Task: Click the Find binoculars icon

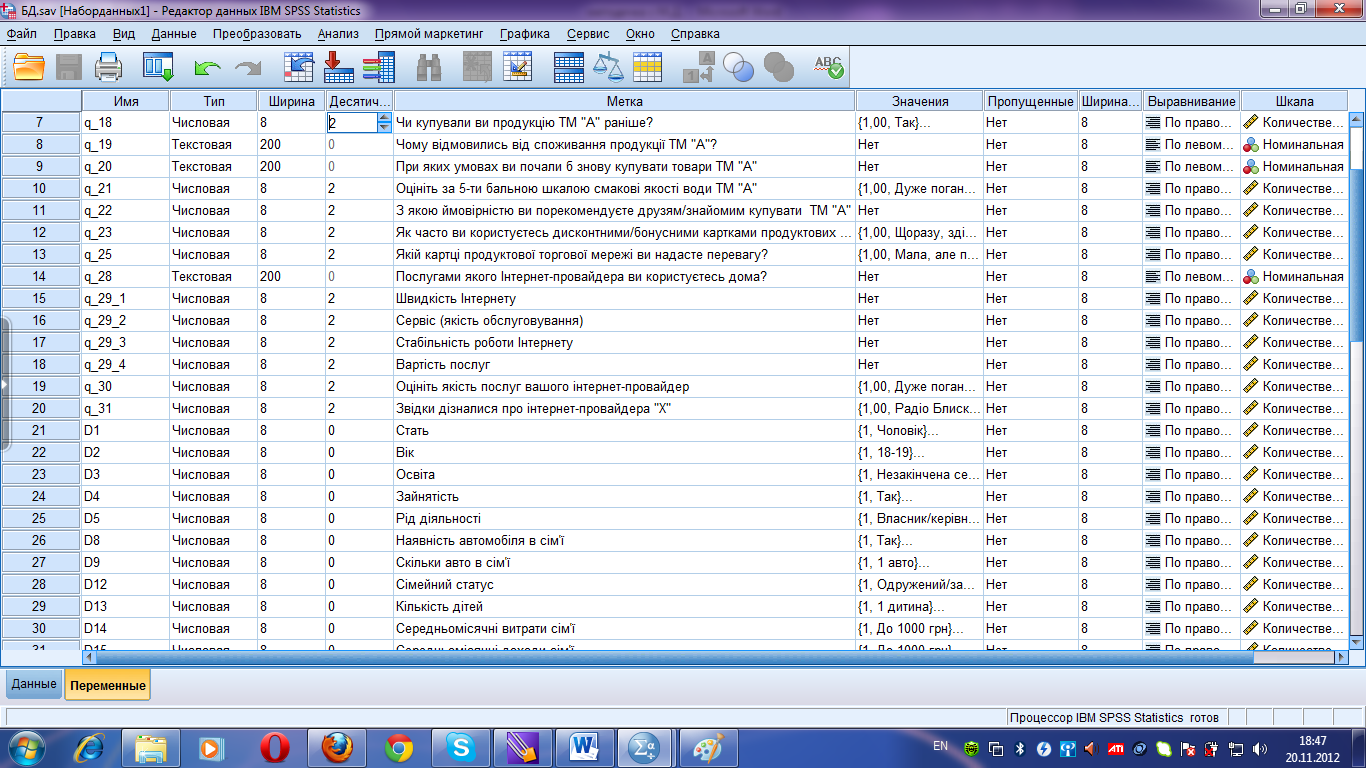Action: [430, 67]
